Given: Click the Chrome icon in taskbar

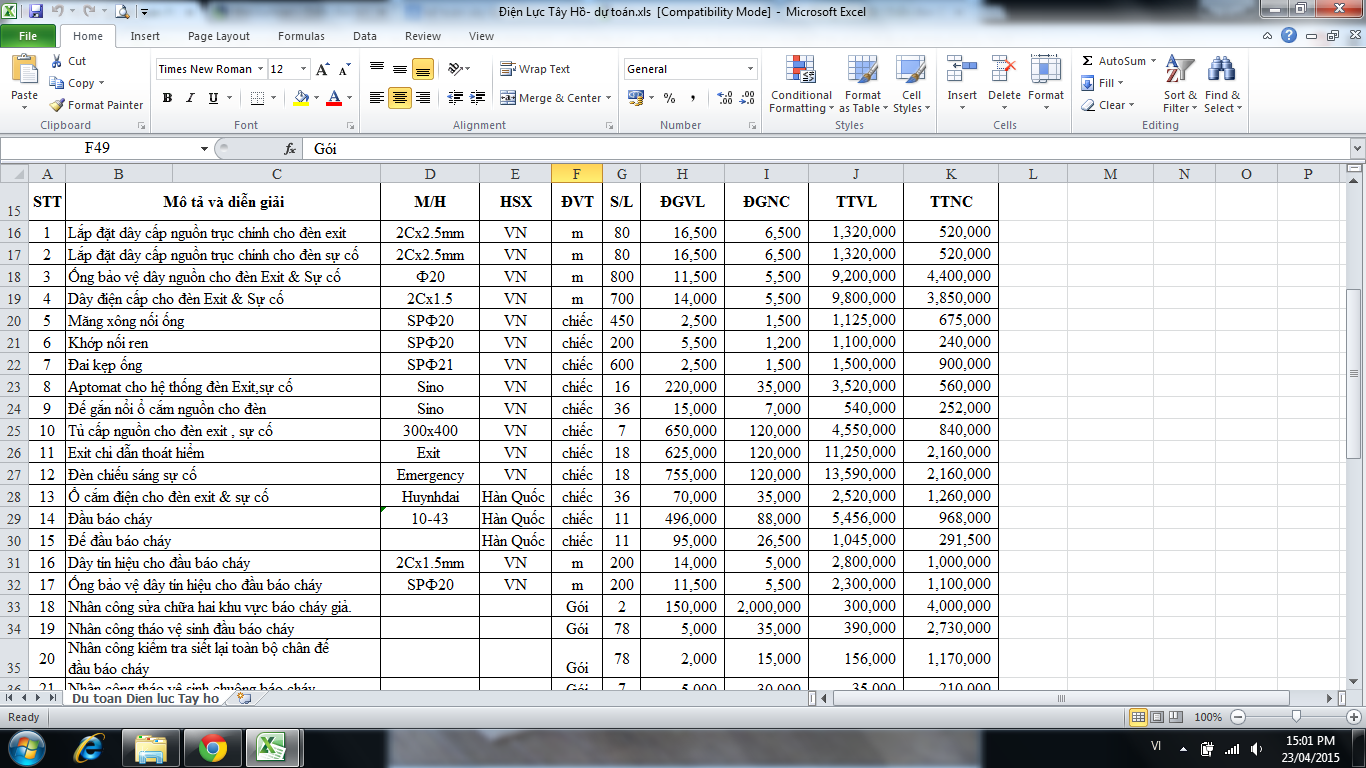Looking at the screenshot, I should 212,747.
